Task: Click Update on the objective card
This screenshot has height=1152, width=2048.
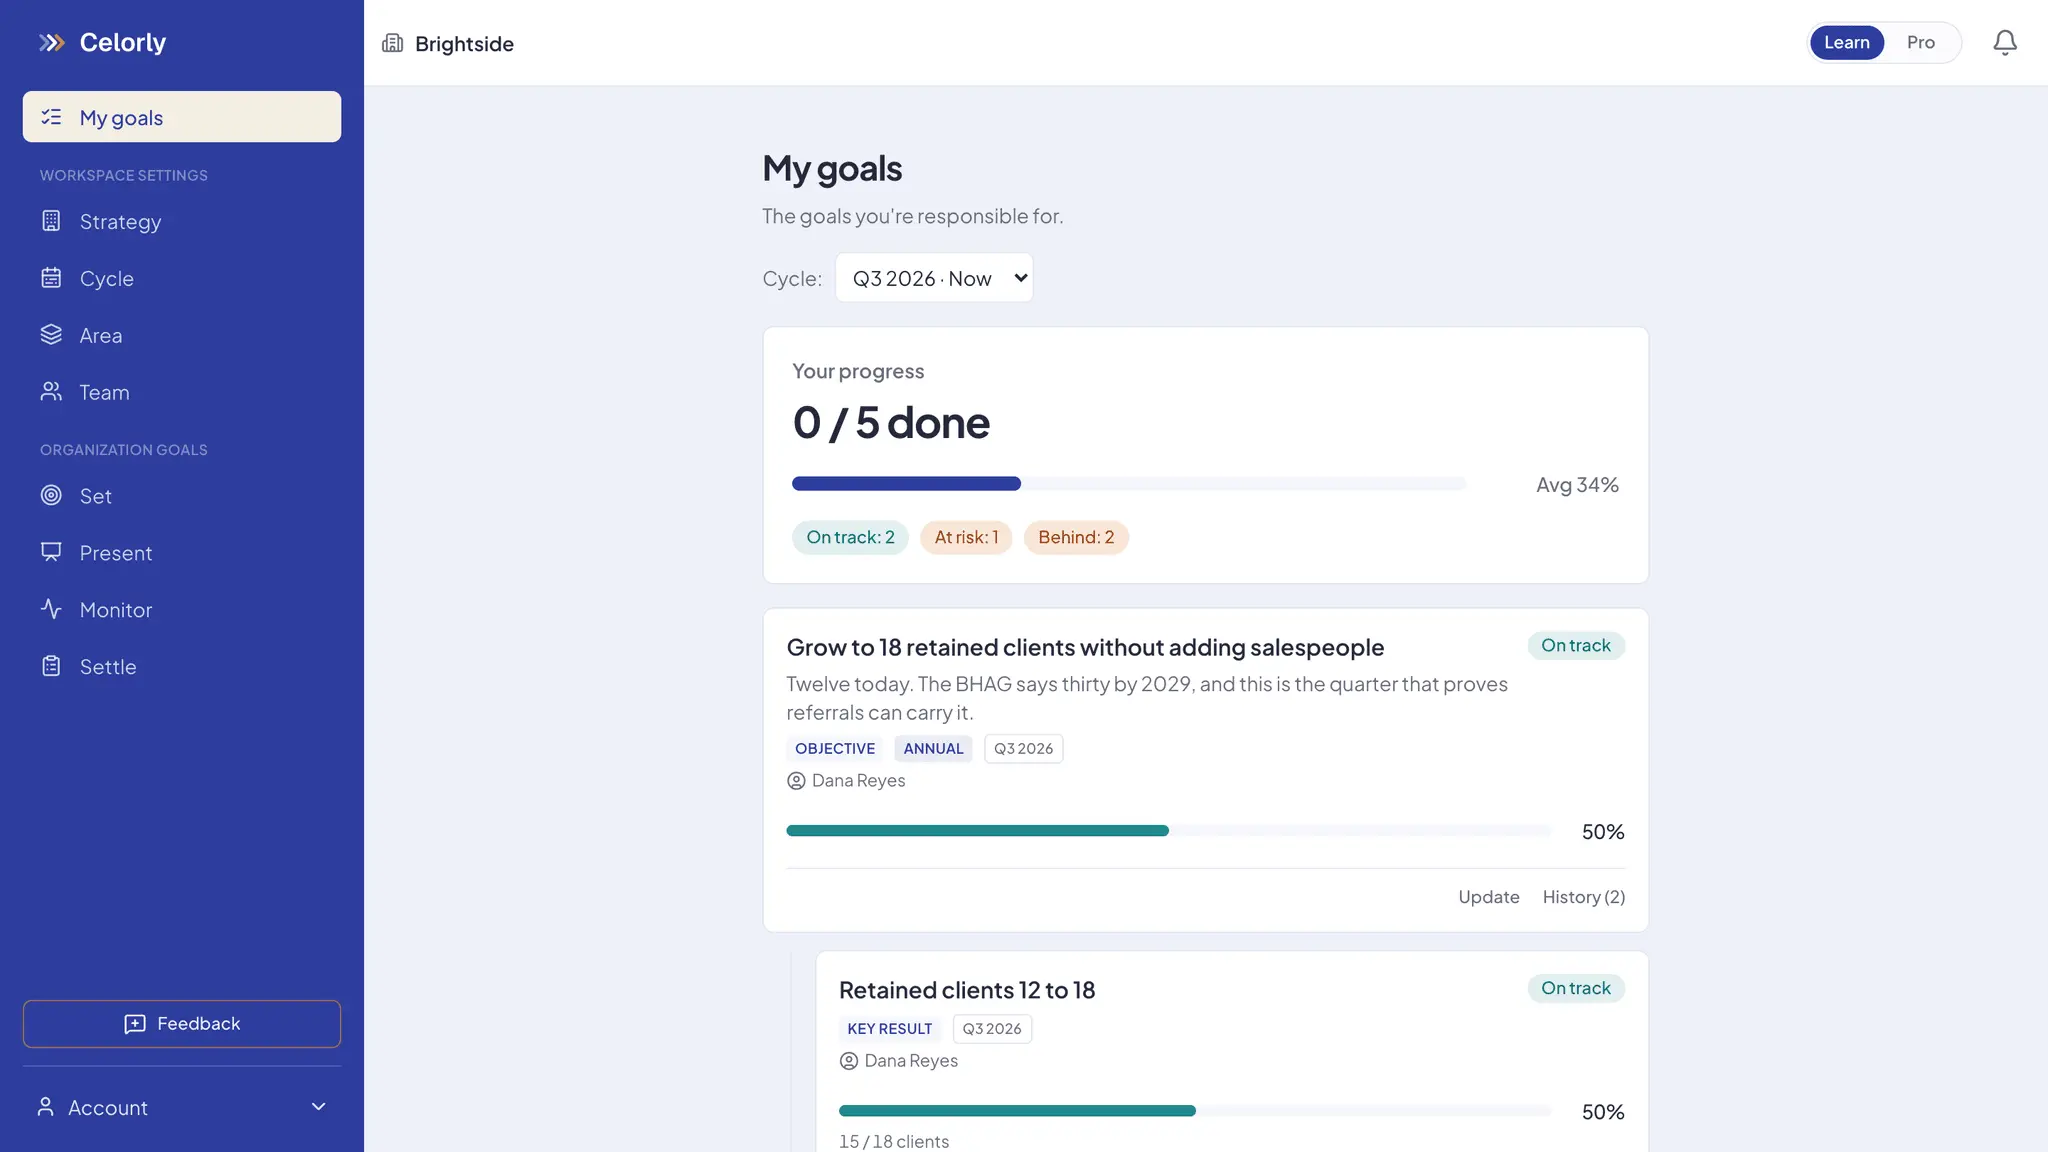Action: (1489, 897)
